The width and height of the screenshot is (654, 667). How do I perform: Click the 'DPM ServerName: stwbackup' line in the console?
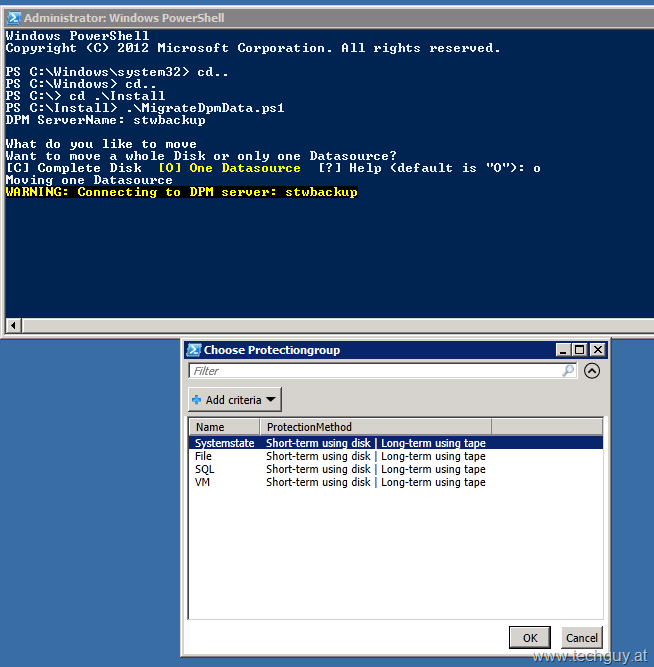106,120
